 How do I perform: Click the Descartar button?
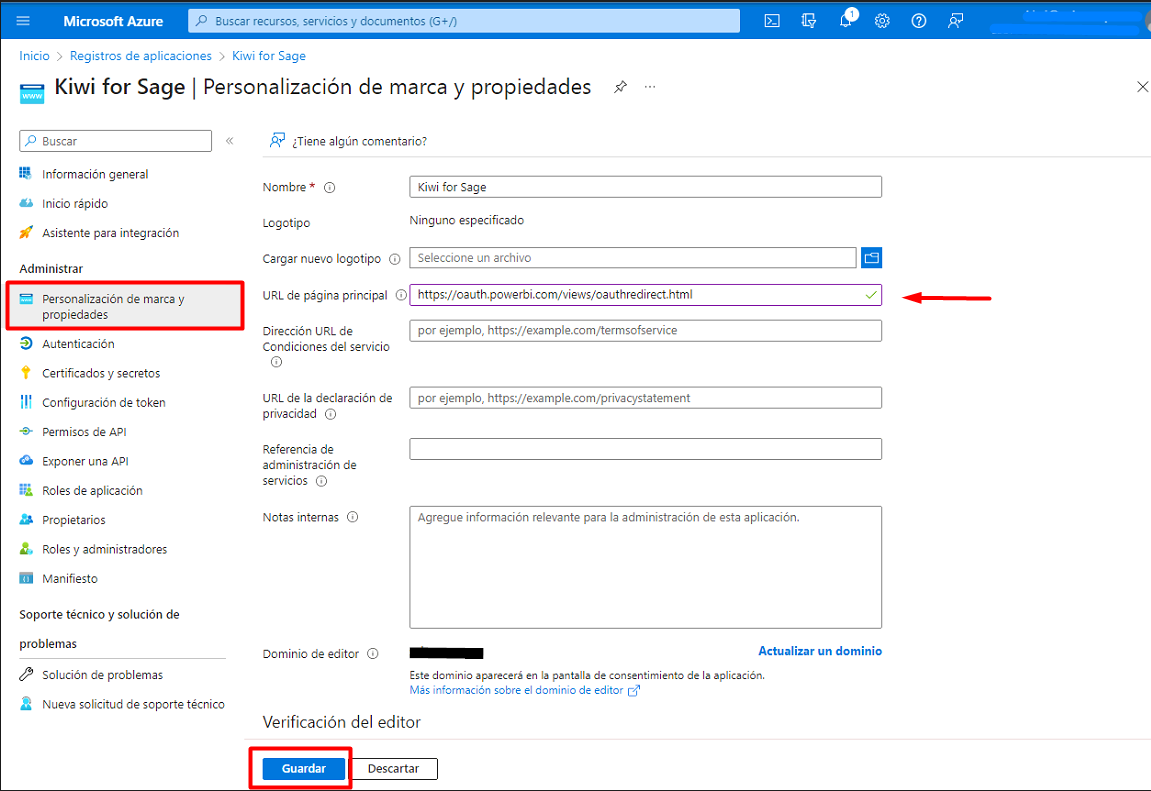click(x=393, y=768)
